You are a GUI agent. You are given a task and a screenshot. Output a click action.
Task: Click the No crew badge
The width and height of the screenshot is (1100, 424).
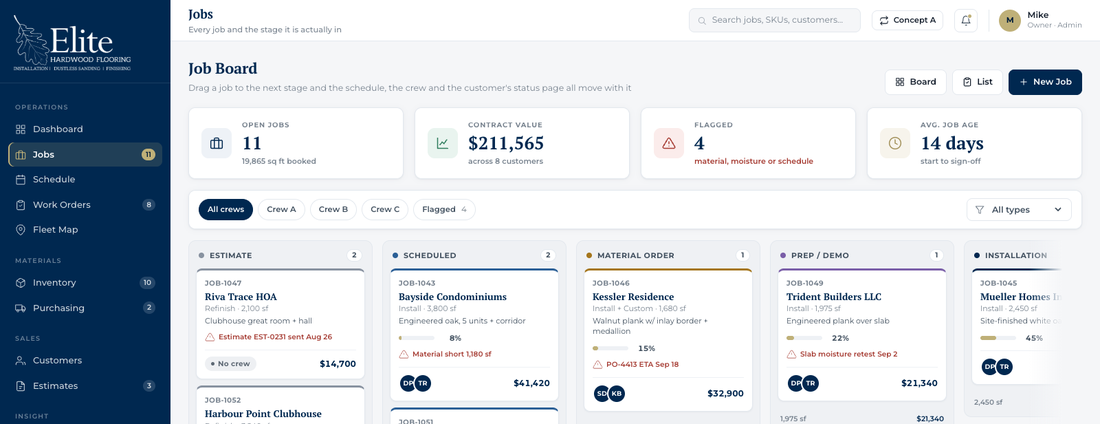(x=231, y=364)
